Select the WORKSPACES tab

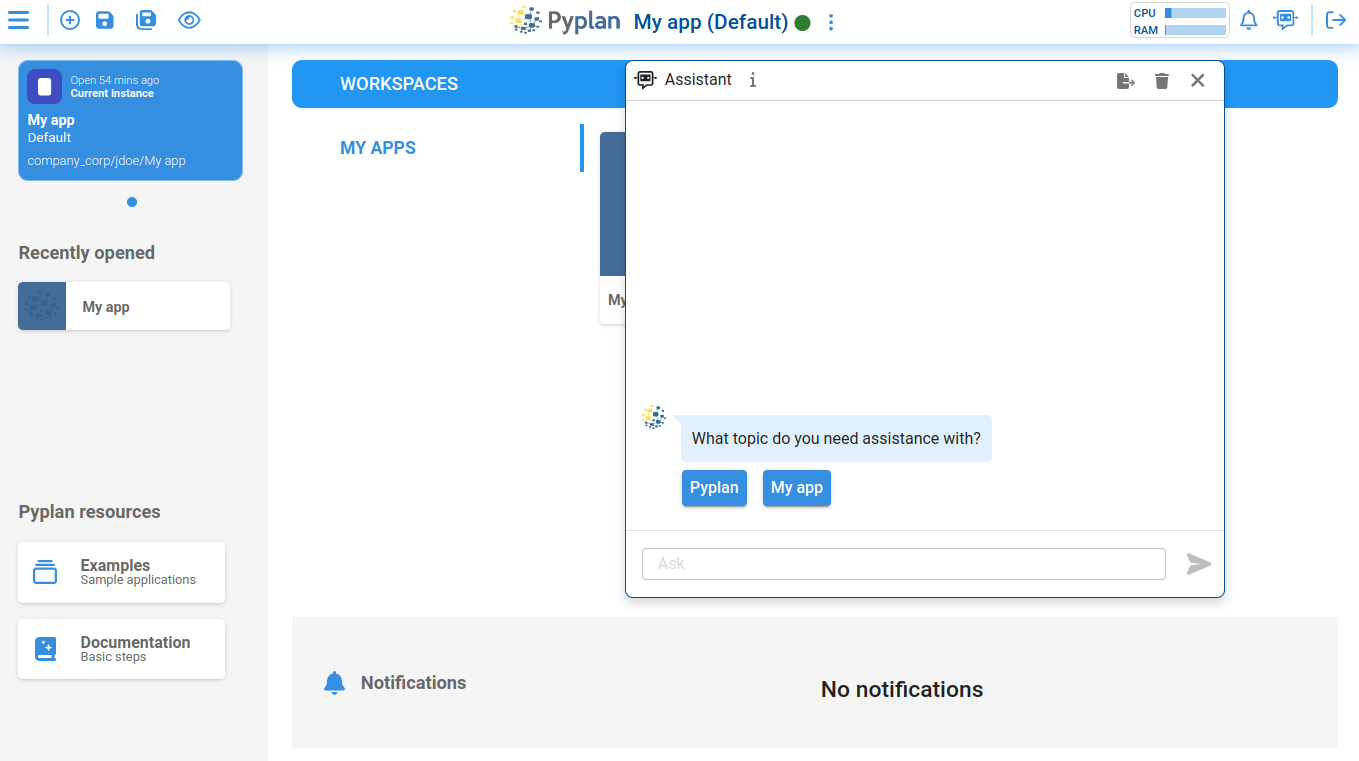point(399,84)
